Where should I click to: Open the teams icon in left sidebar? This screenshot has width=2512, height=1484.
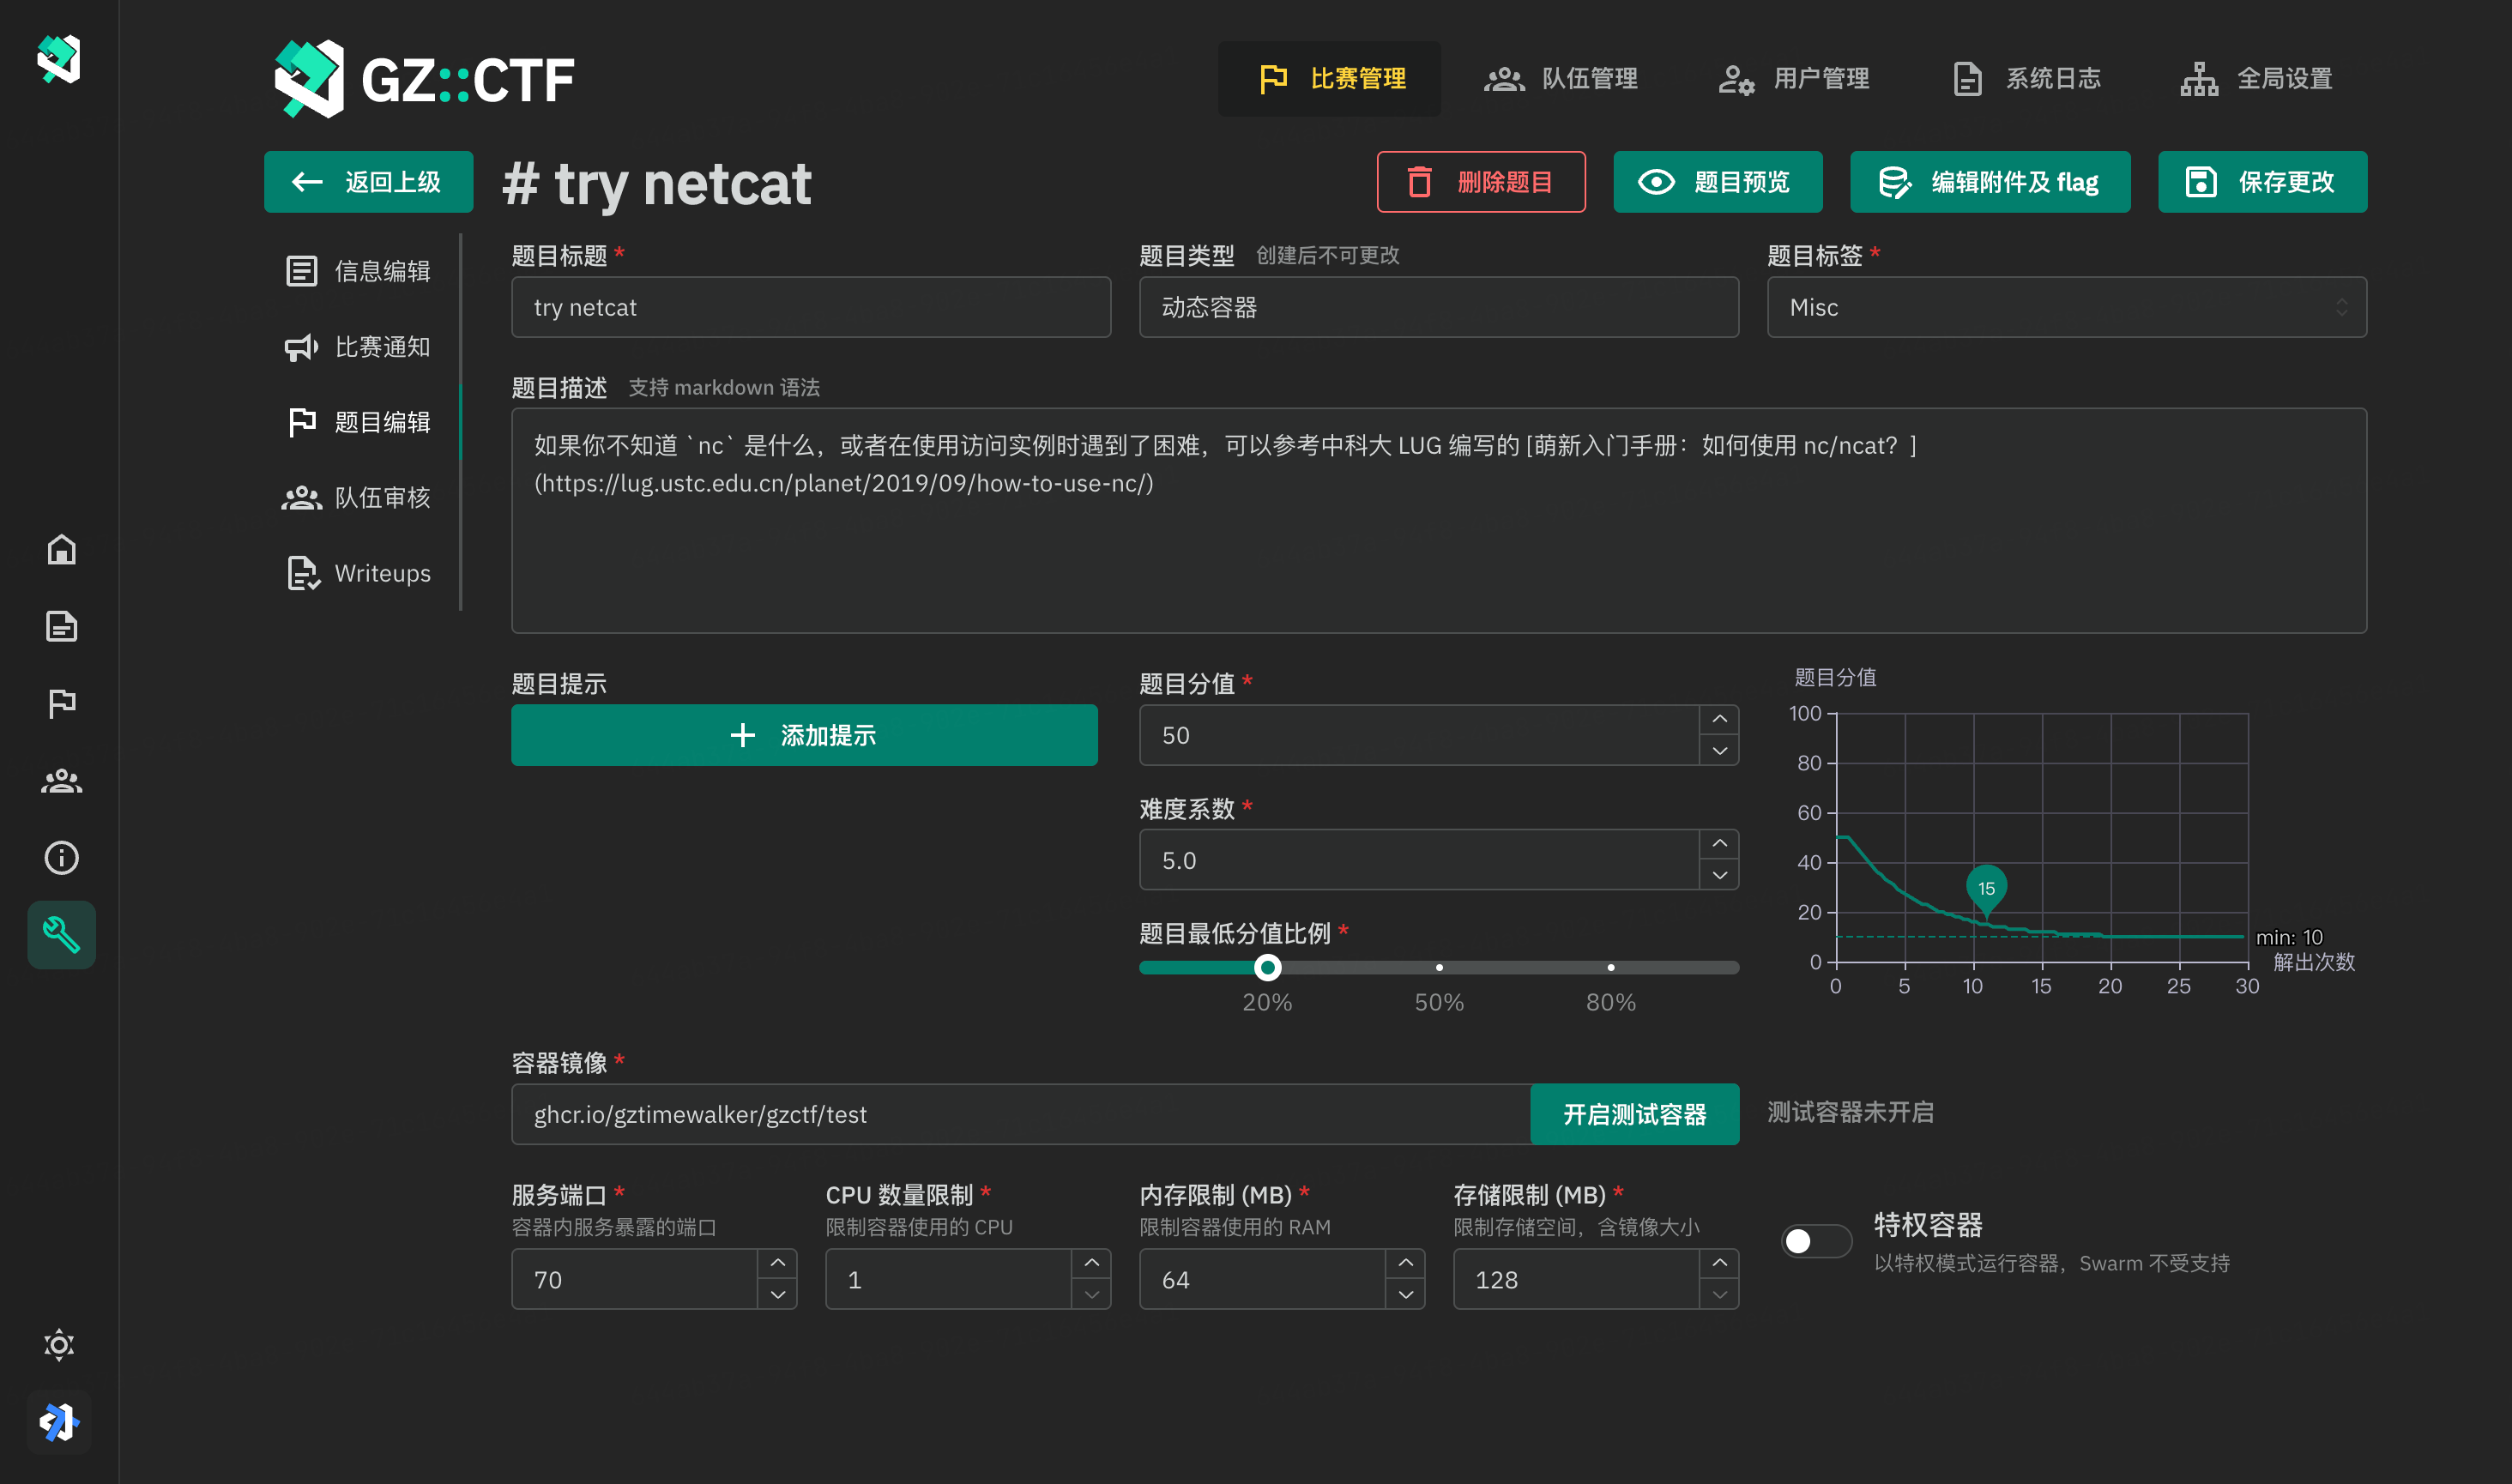61,781
